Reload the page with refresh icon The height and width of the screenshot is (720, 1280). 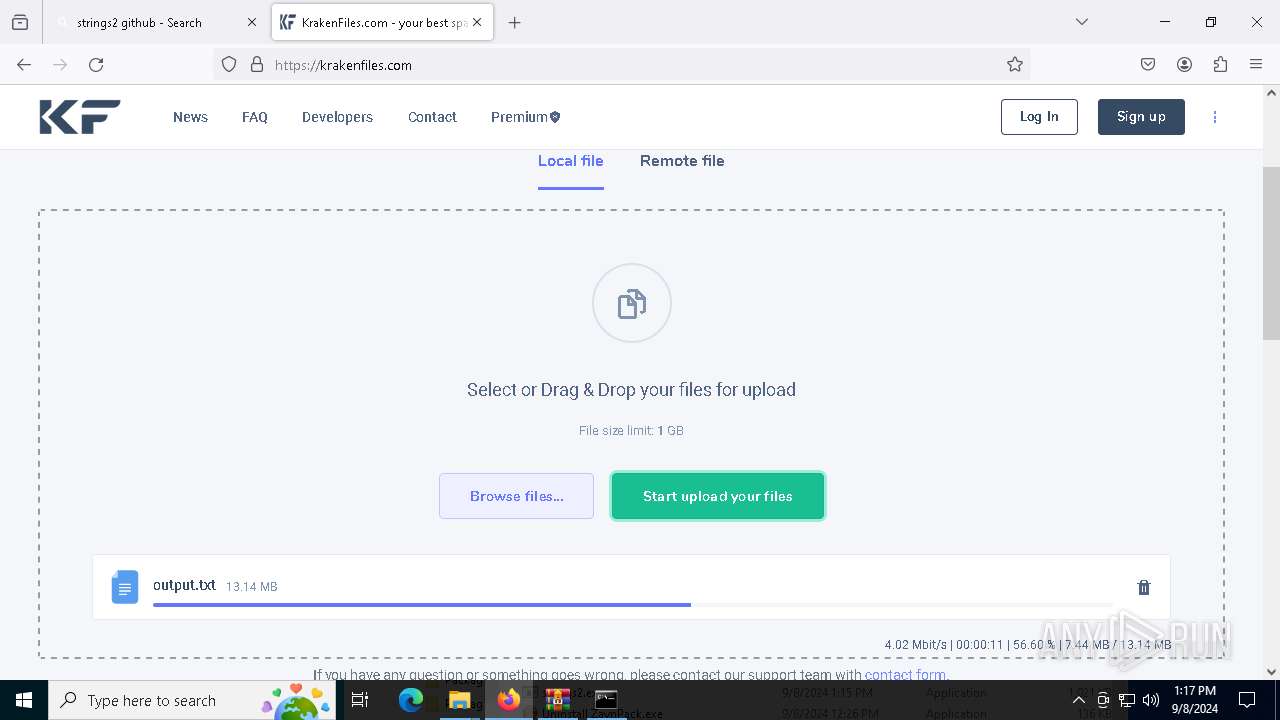[96, 65]
